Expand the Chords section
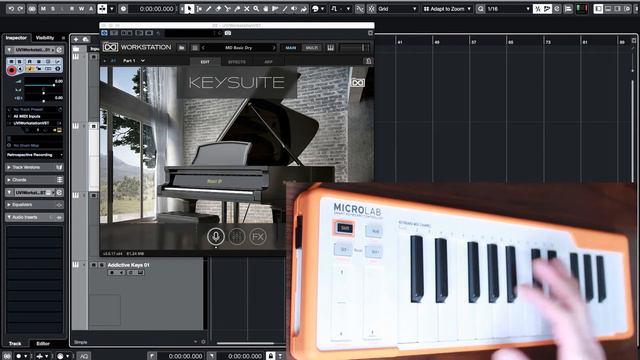Screen dimensions: 640x360 coord(34,180)
